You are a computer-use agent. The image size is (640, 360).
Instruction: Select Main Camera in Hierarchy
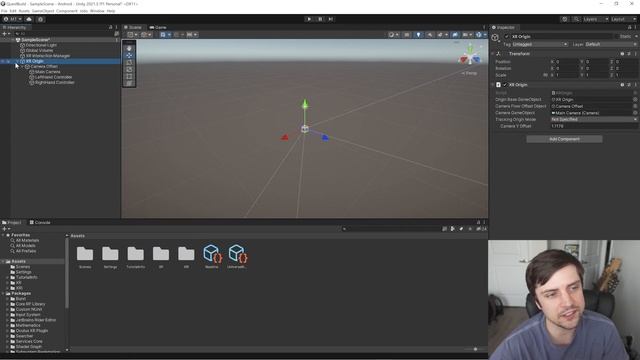[47, 72]
